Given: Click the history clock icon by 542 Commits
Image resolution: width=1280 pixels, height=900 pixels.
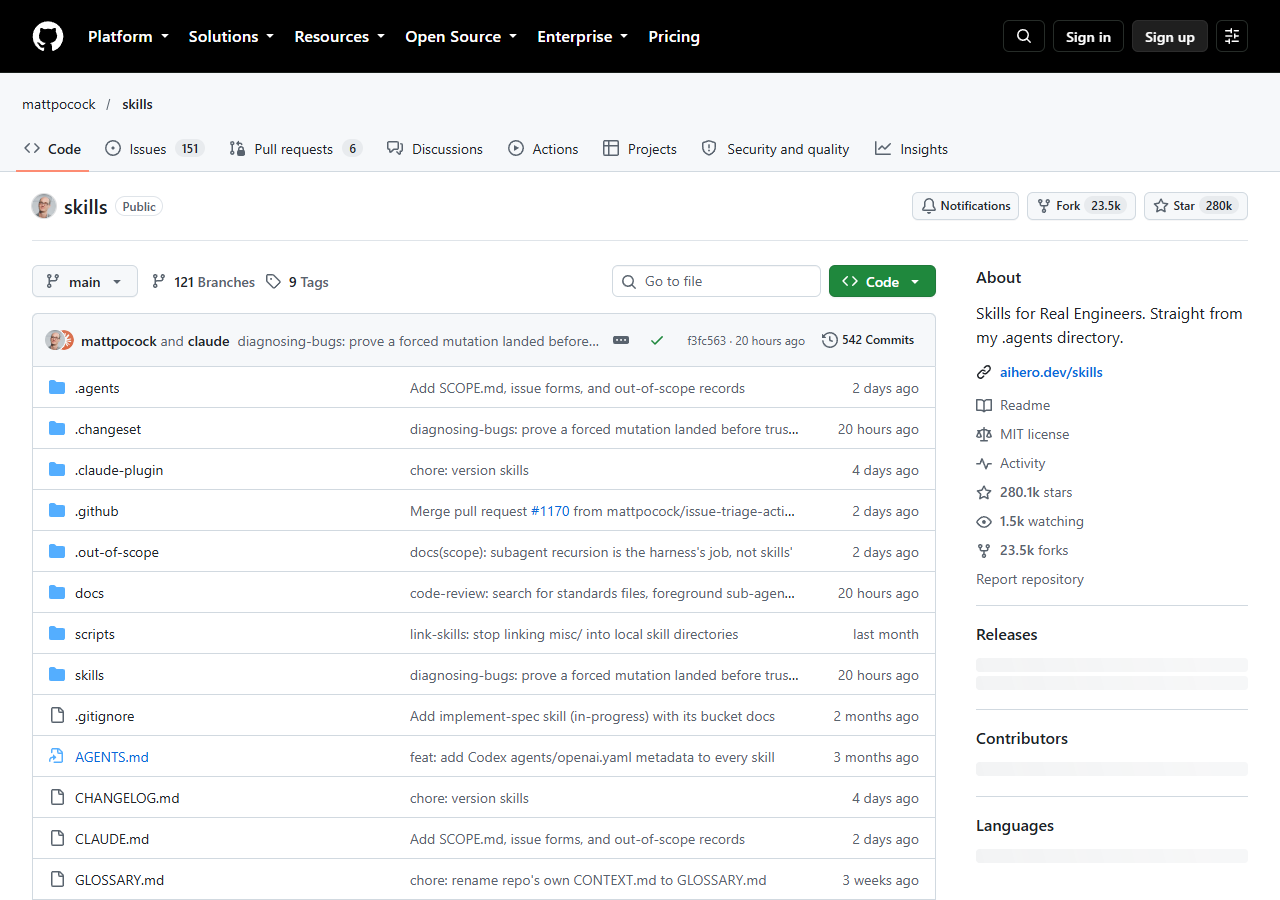Looking at the screenshot, I should [x=830, y=340].
